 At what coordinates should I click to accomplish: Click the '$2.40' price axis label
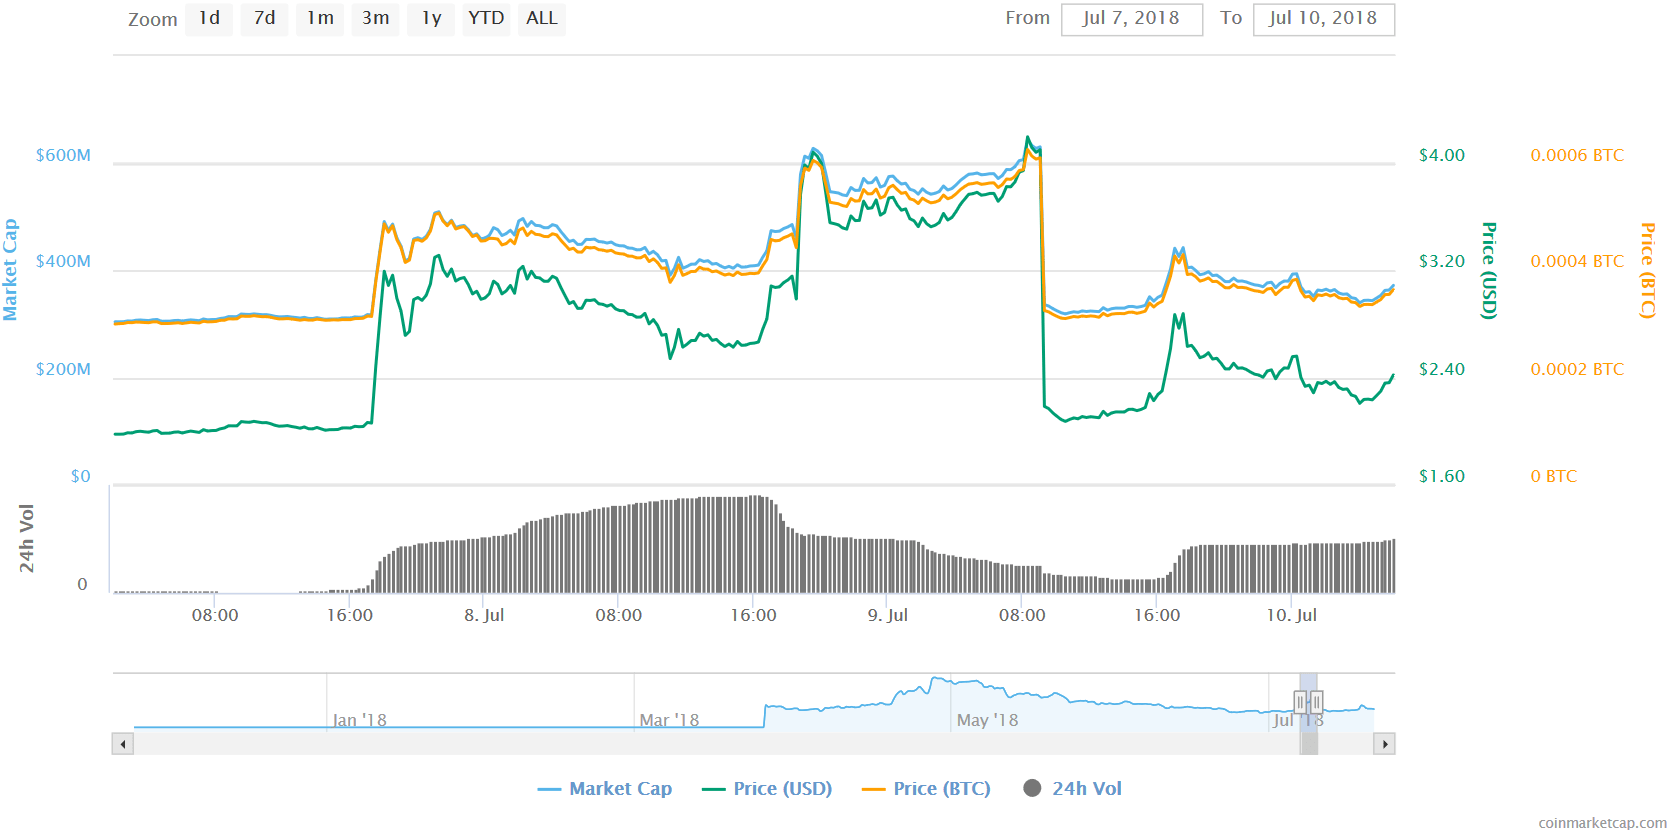(x=1442, y=369)
